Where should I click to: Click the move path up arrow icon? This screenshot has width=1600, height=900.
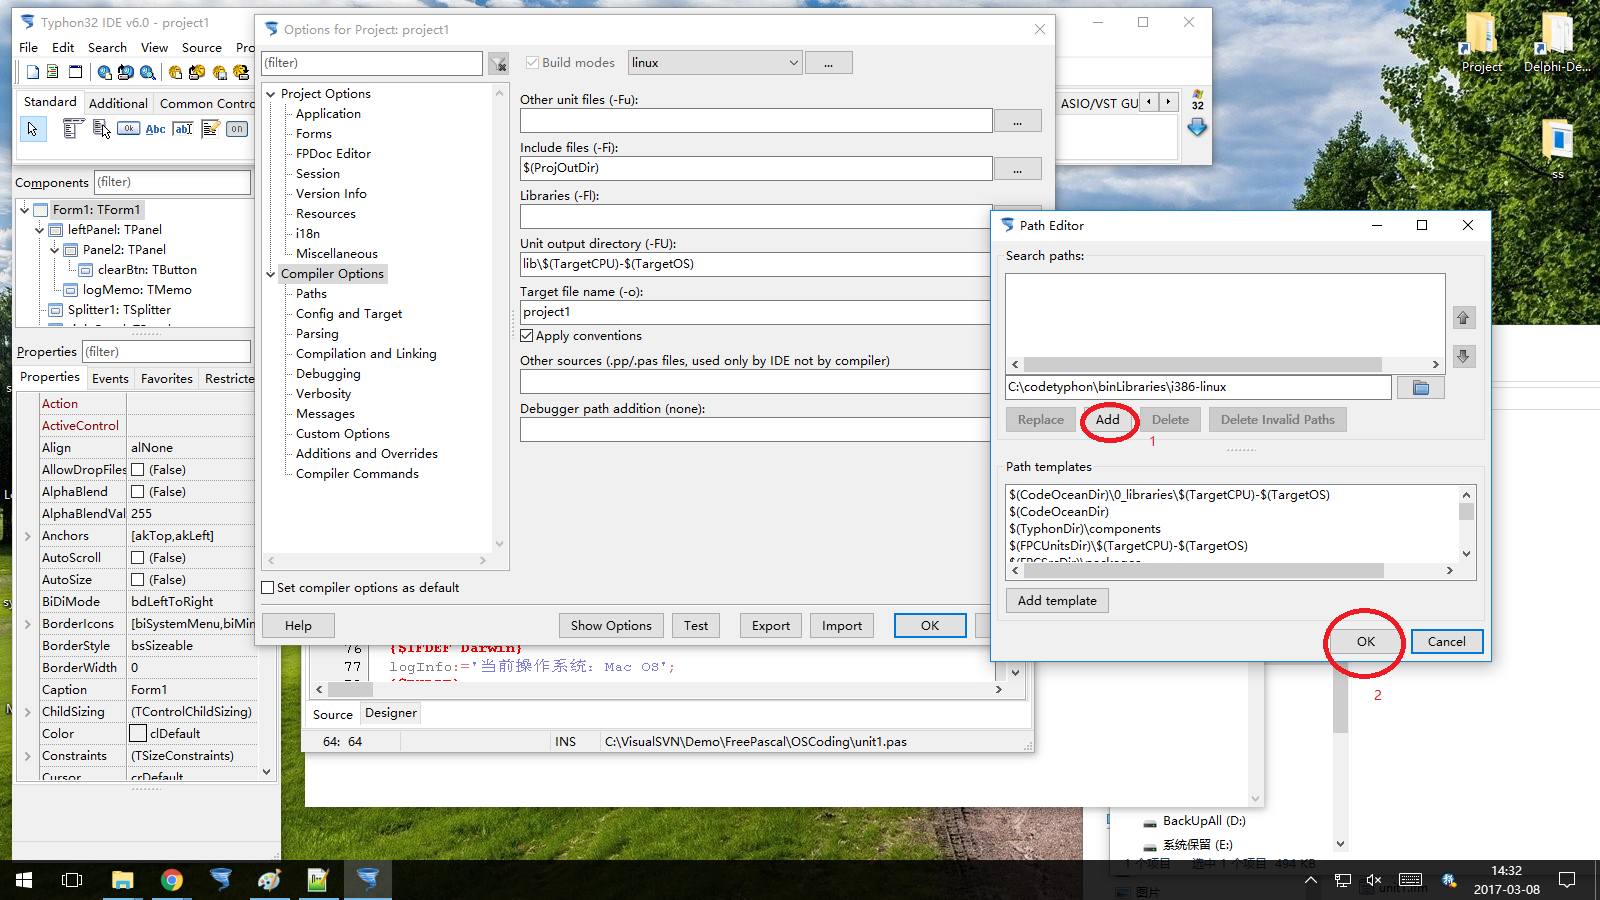pyautogui.click(x=1463, y=318)
